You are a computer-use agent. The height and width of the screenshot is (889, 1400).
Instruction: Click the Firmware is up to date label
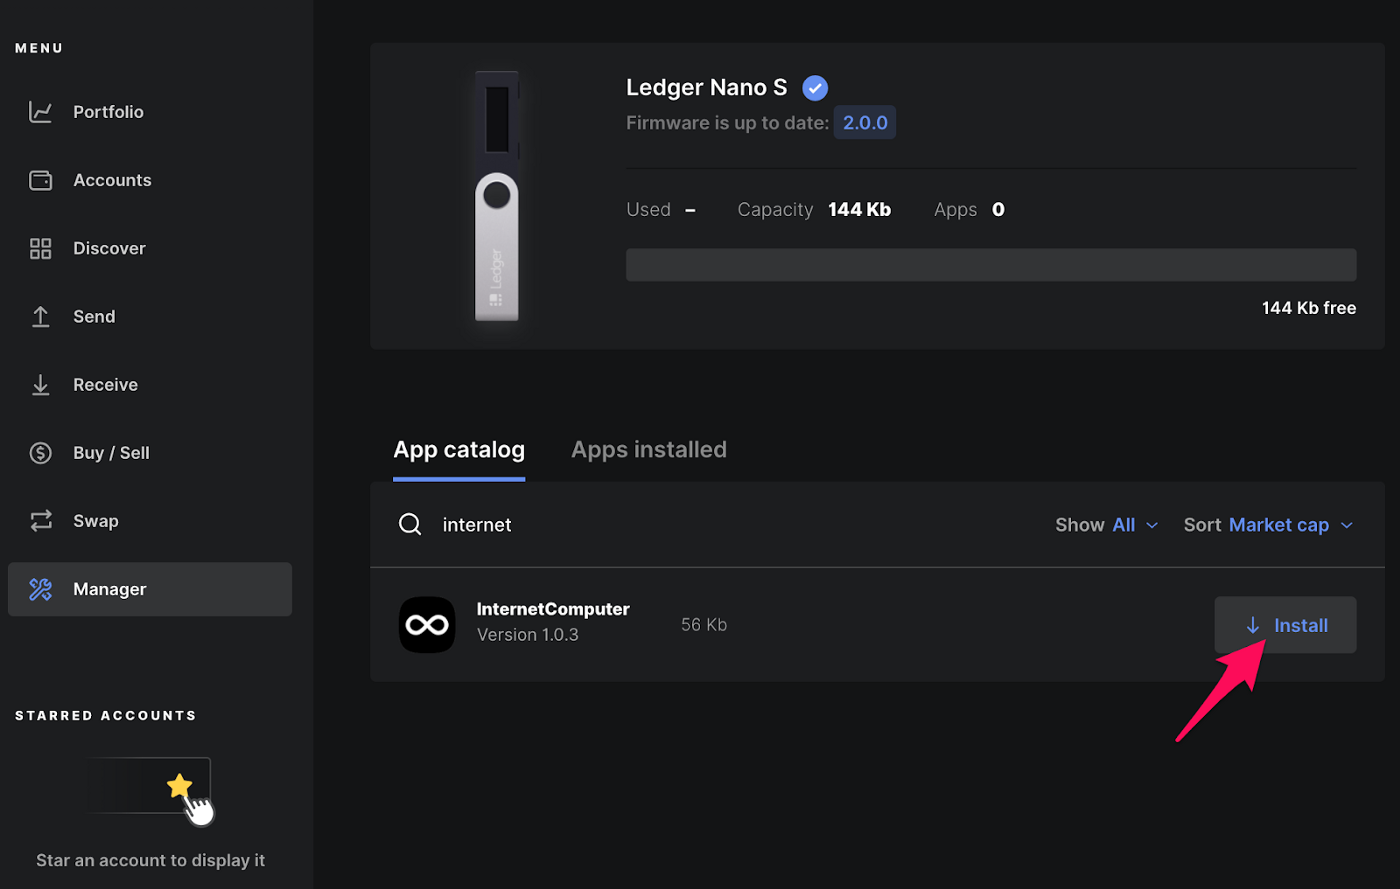[727, 123]
